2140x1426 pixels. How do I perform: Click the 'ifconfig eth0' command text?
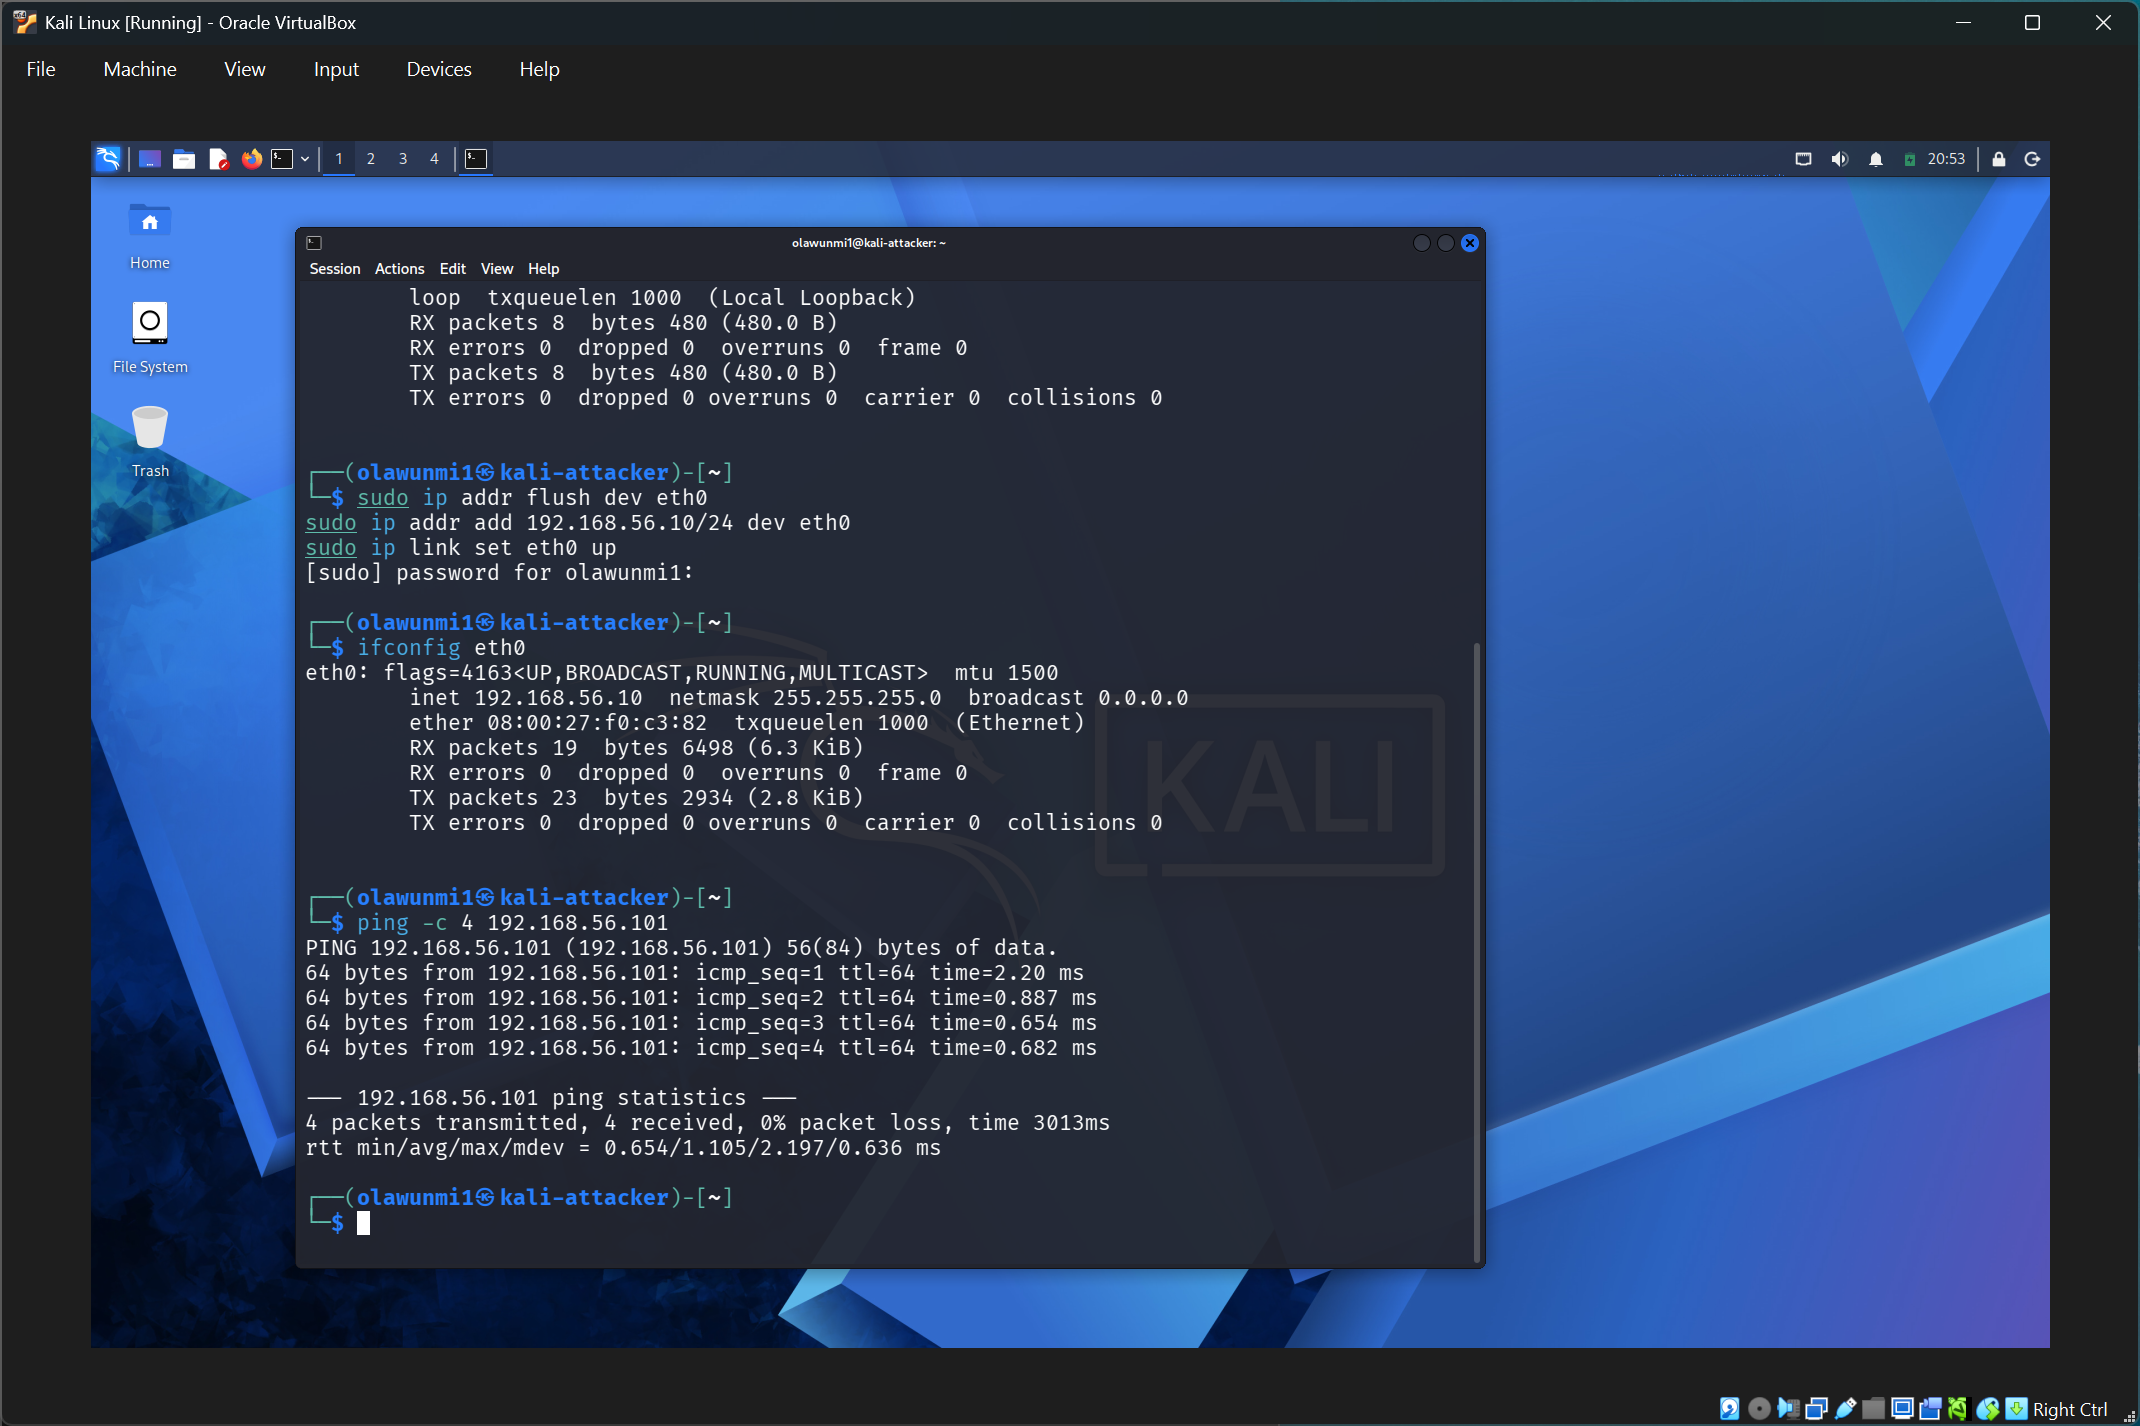tap(441, 648)
